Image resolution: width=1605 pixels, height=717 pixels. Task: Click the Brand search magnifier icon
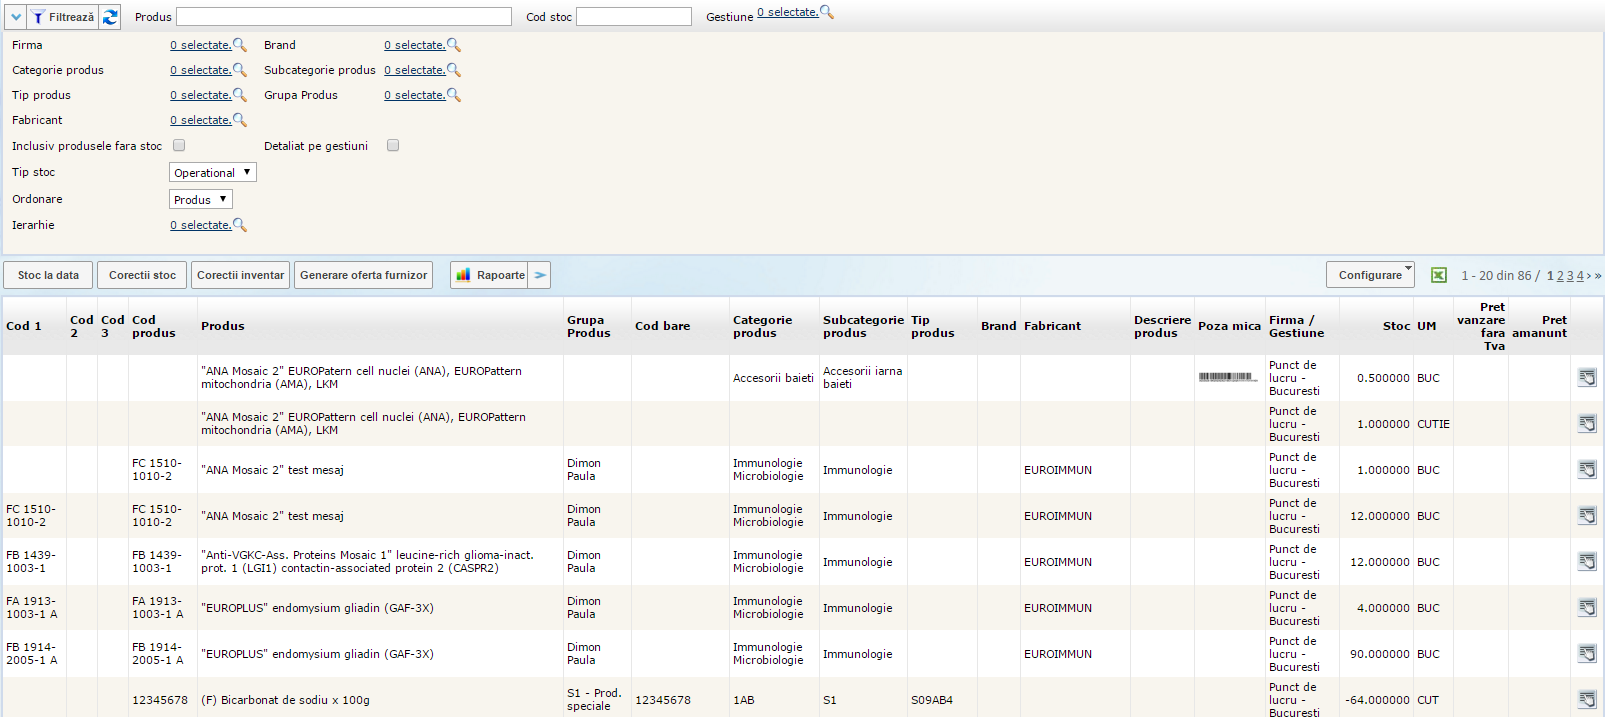point(454,45)
